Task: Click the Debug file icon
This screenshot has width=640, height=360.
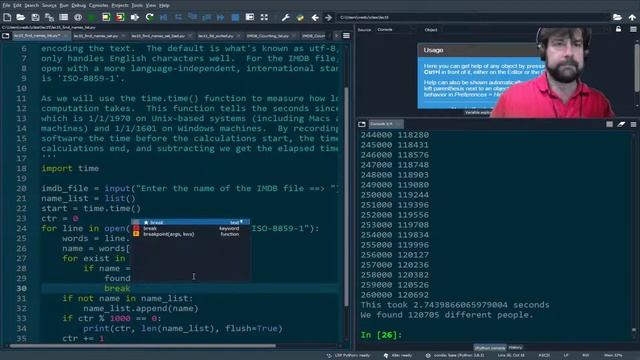Action: click(164, 17)
